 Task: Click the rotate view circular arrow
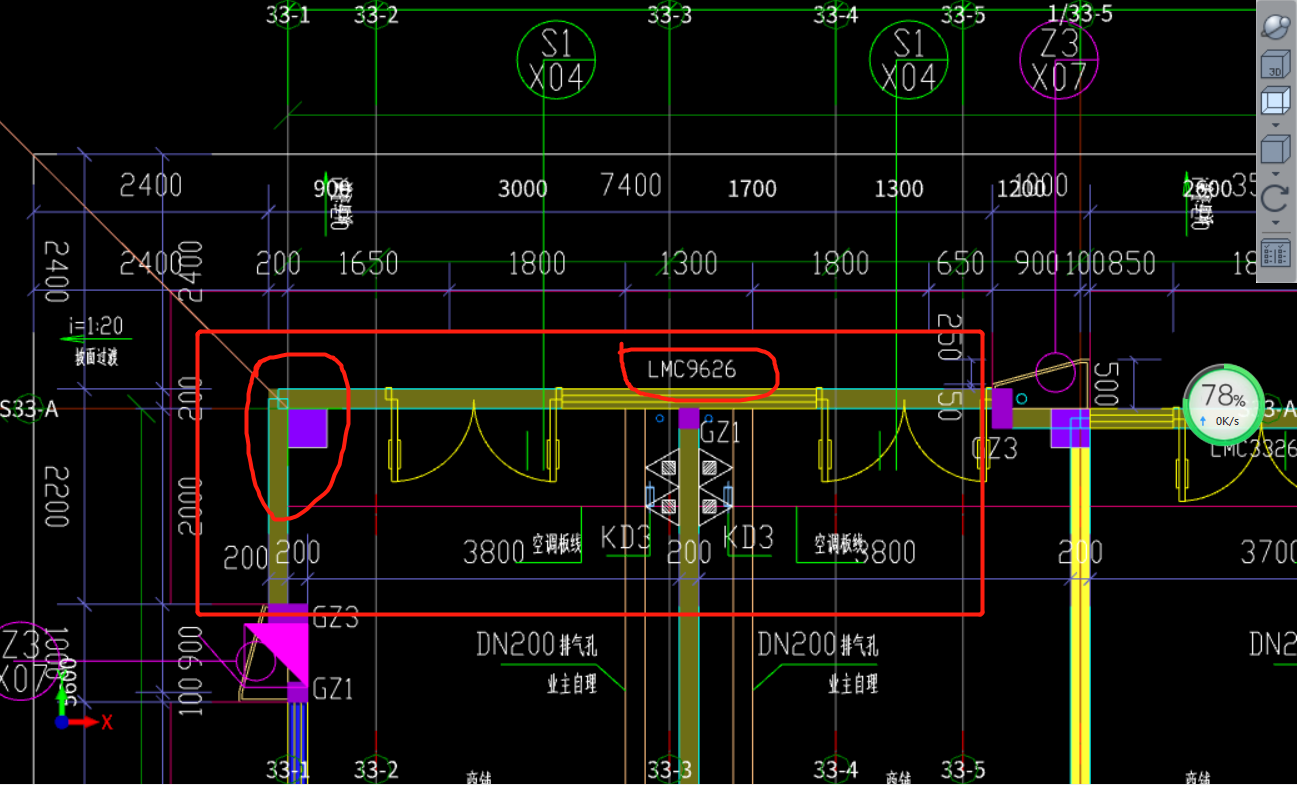pos(1274,197)
